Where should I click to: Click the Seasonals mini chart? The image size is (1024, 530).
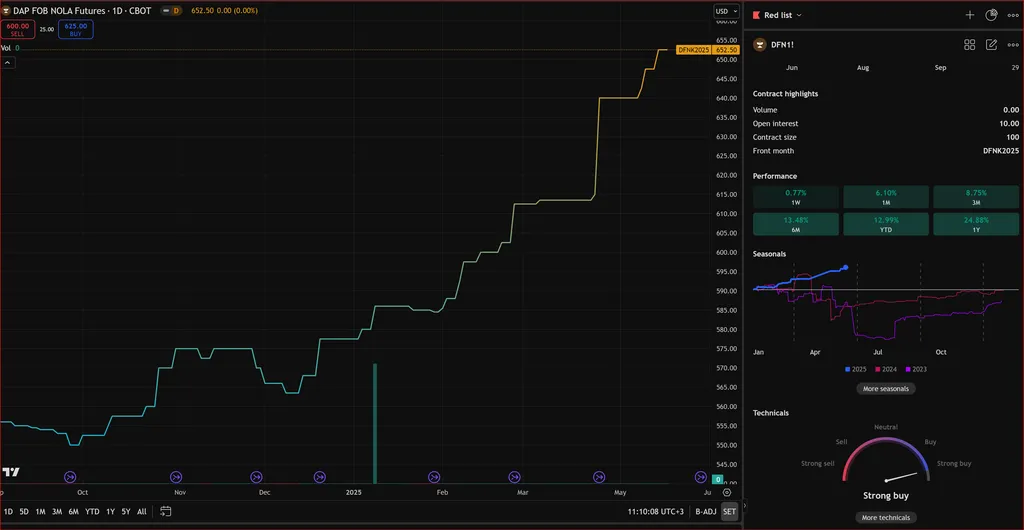pyautogui.click(x=886, y=302)
